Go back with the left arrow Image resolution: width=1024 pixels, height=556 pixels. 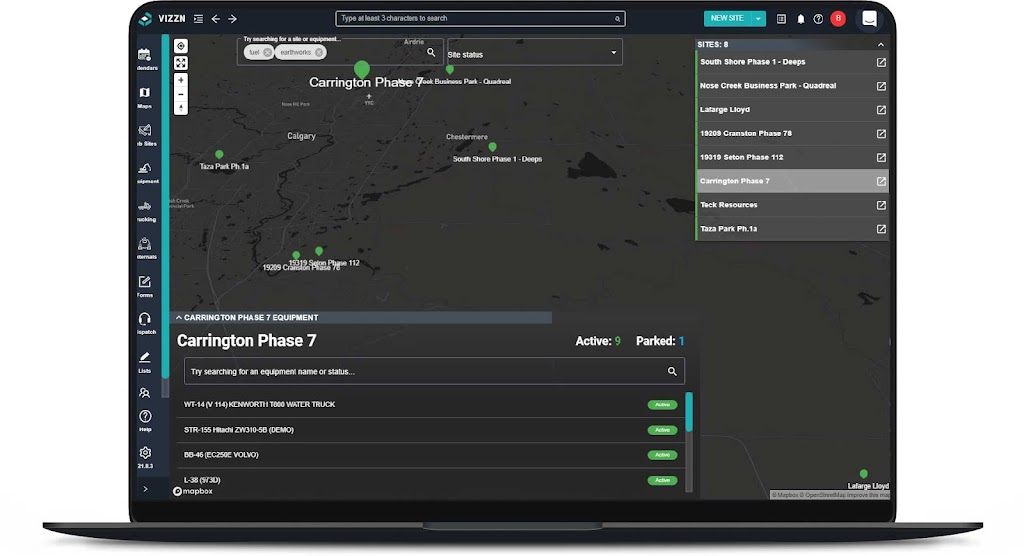tap(216, 19)
